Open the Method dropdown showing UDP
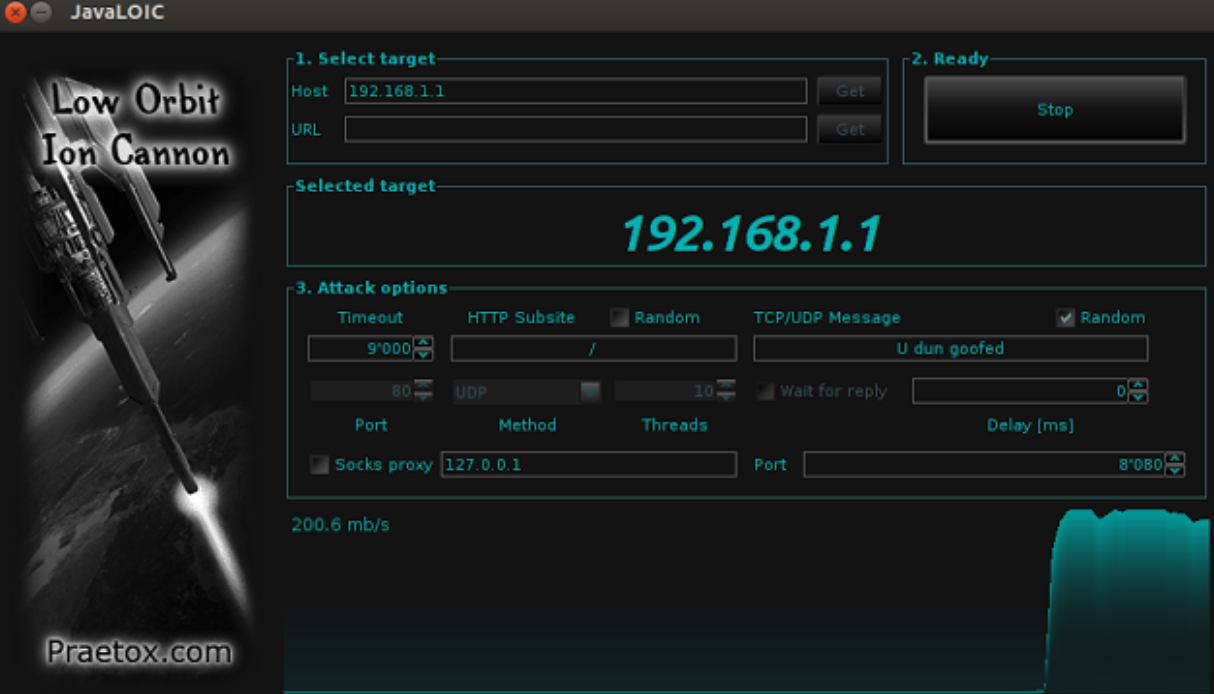 pos(527,391)
